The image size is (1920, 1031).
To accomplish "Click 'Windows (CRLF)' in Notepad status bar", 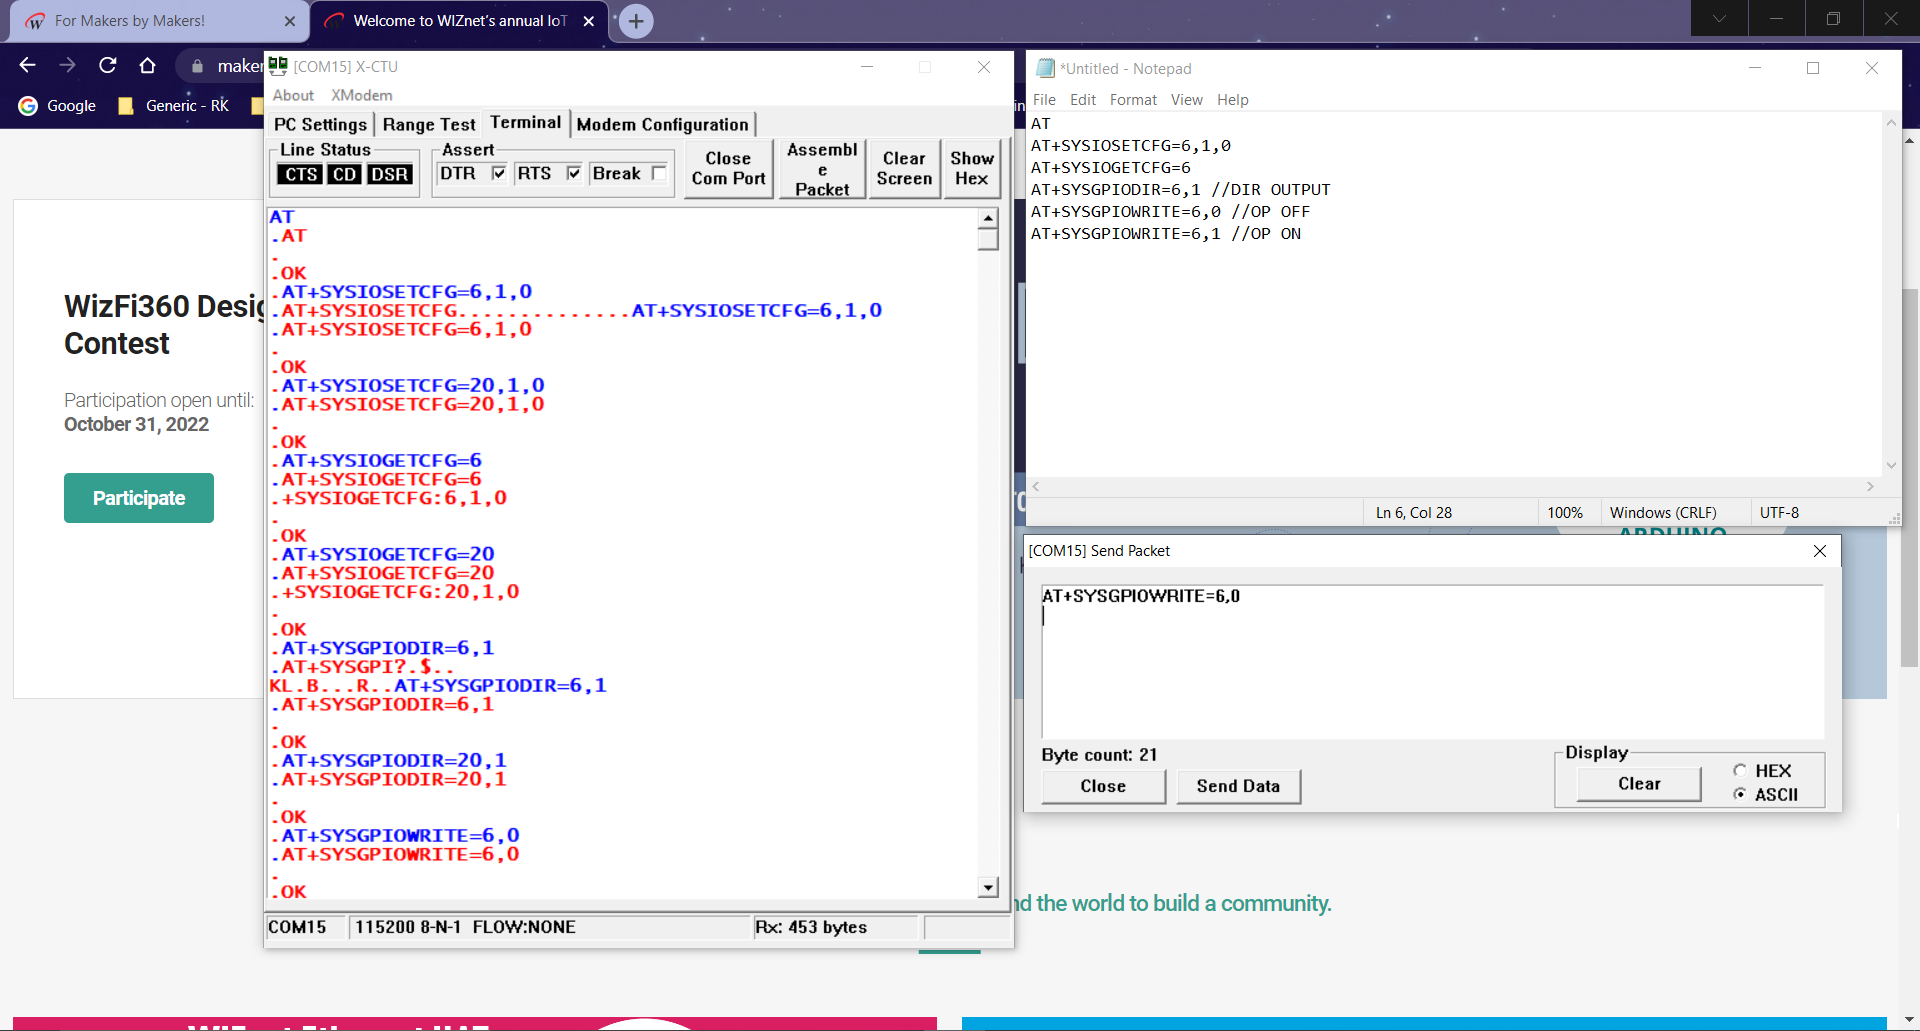I will point(1663,513).
